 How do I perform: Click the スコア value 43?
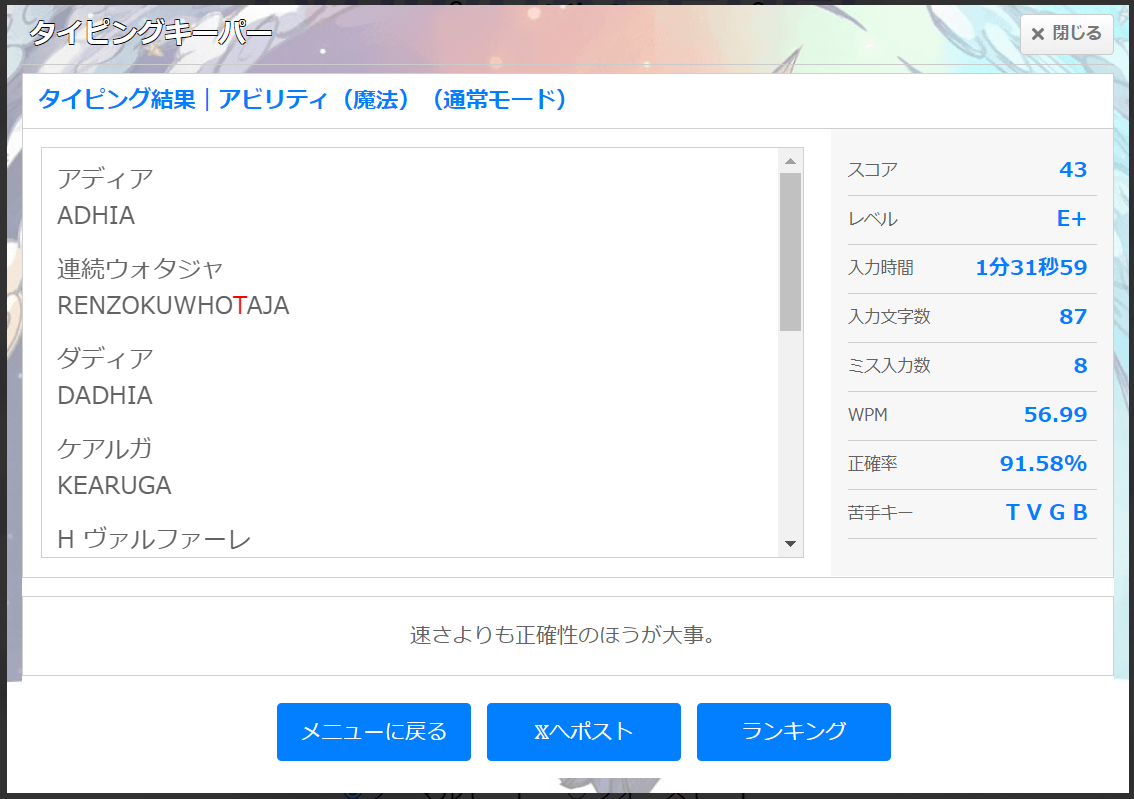pyautogui.click(x=1072, y=170)
